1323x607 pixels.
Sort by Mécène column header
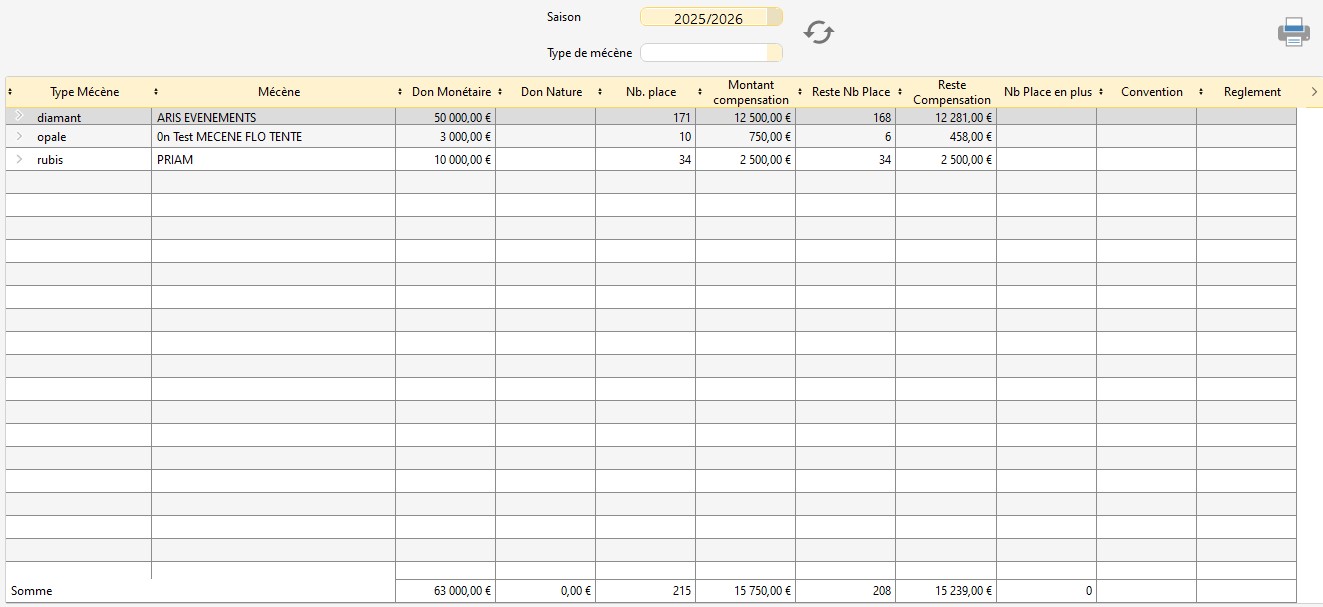pos(278,92)
